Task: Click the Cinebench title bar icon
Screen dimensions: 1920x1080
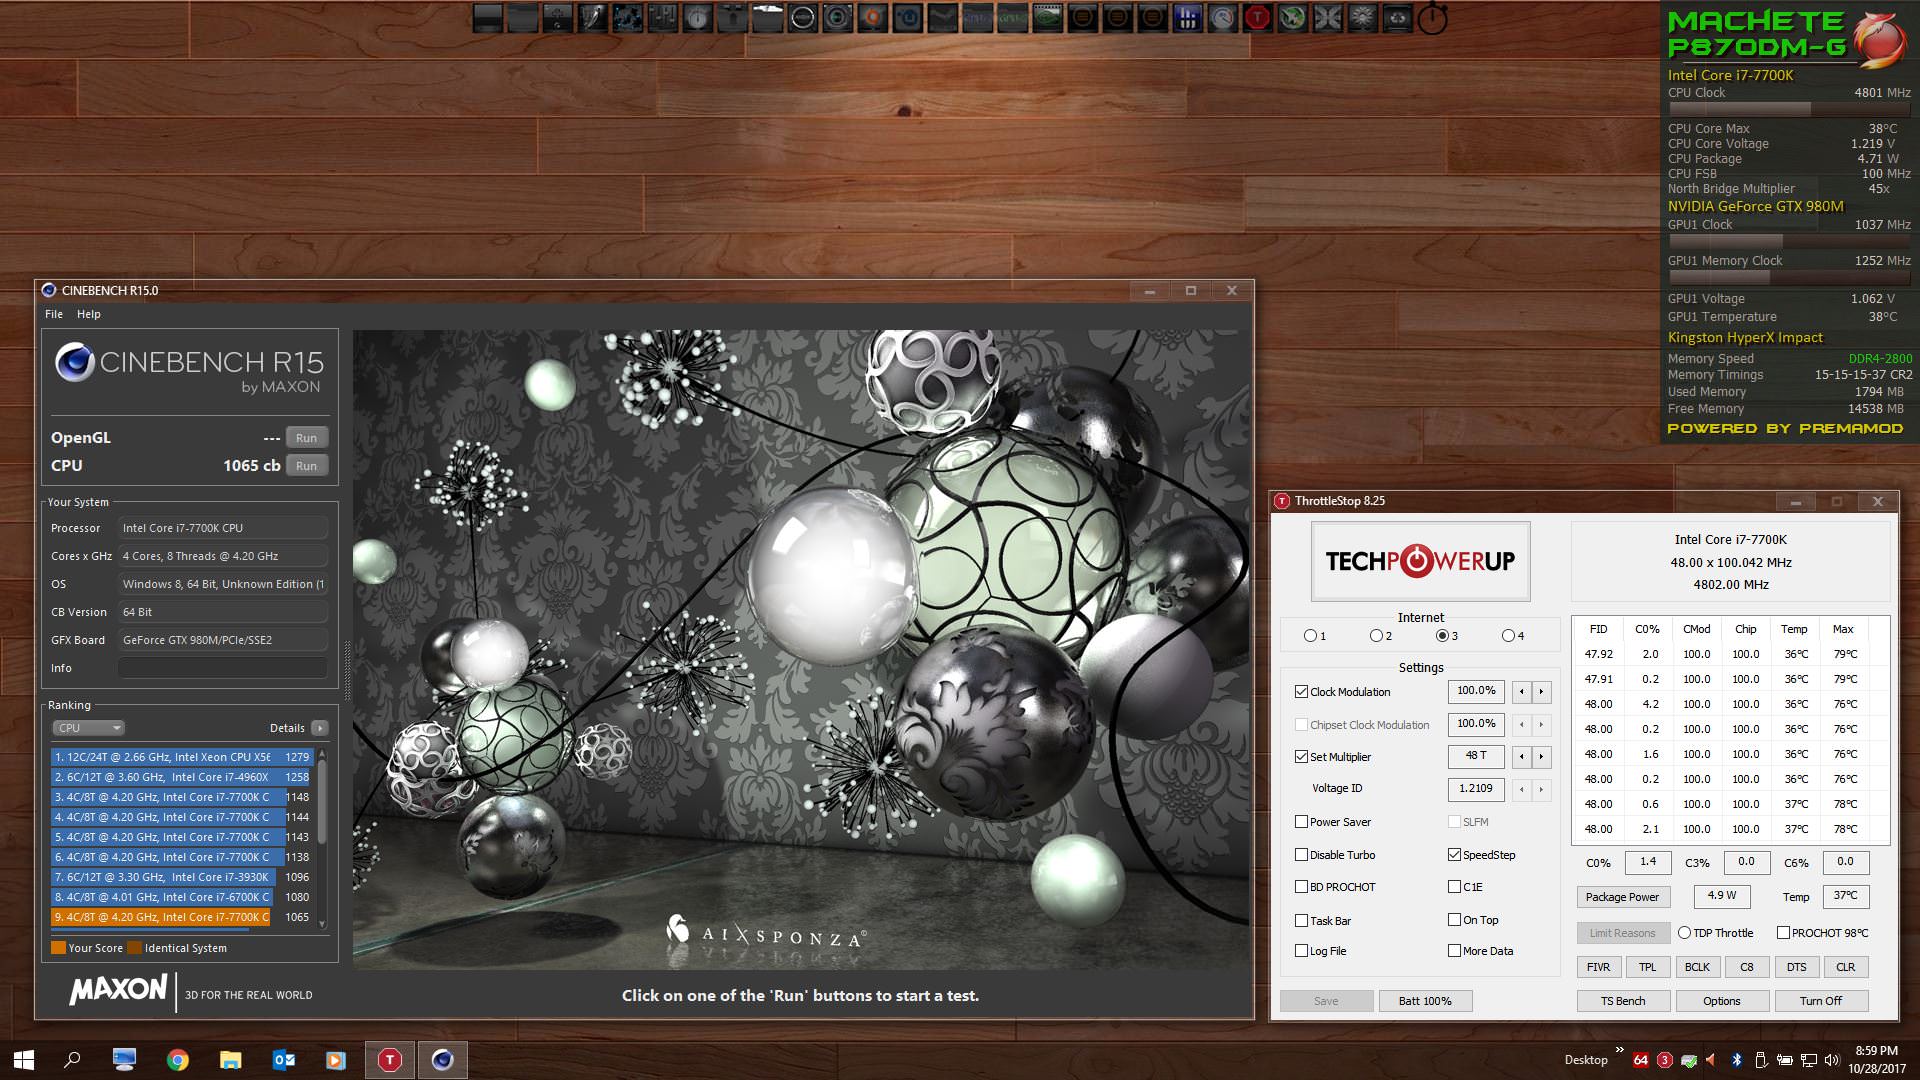Action: click(x=49, y=291)
